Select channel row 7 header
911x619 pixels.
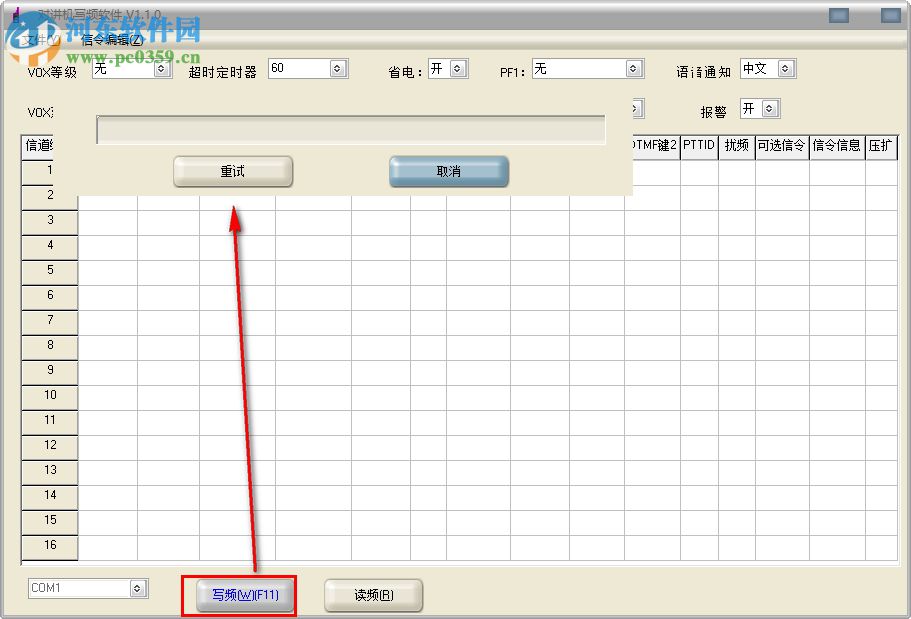(x=50, y=322)
